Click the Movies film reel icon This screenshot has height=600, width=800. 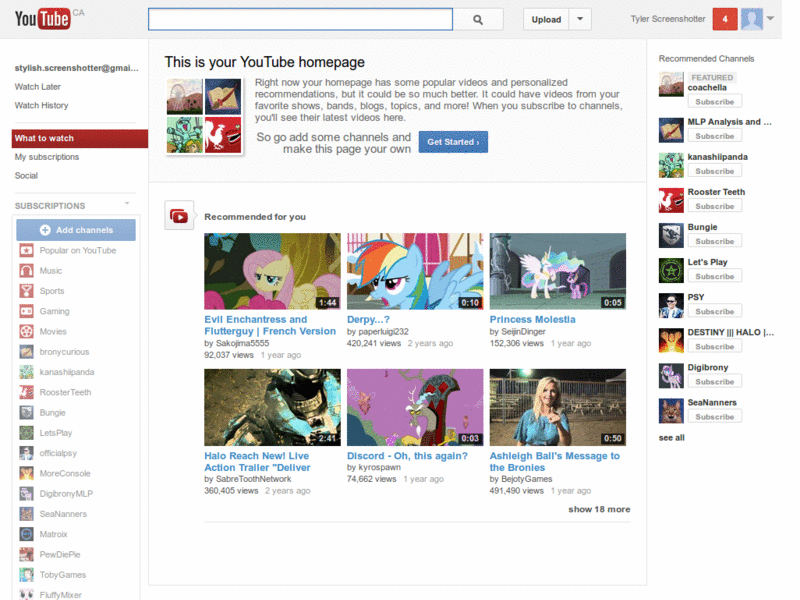click(27, 332)
